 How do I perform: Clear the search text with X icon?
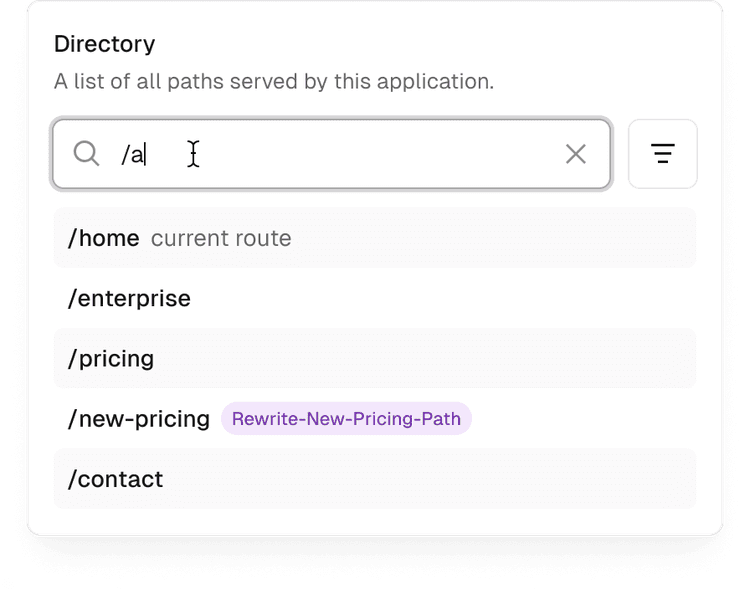[x=576, y=153]
